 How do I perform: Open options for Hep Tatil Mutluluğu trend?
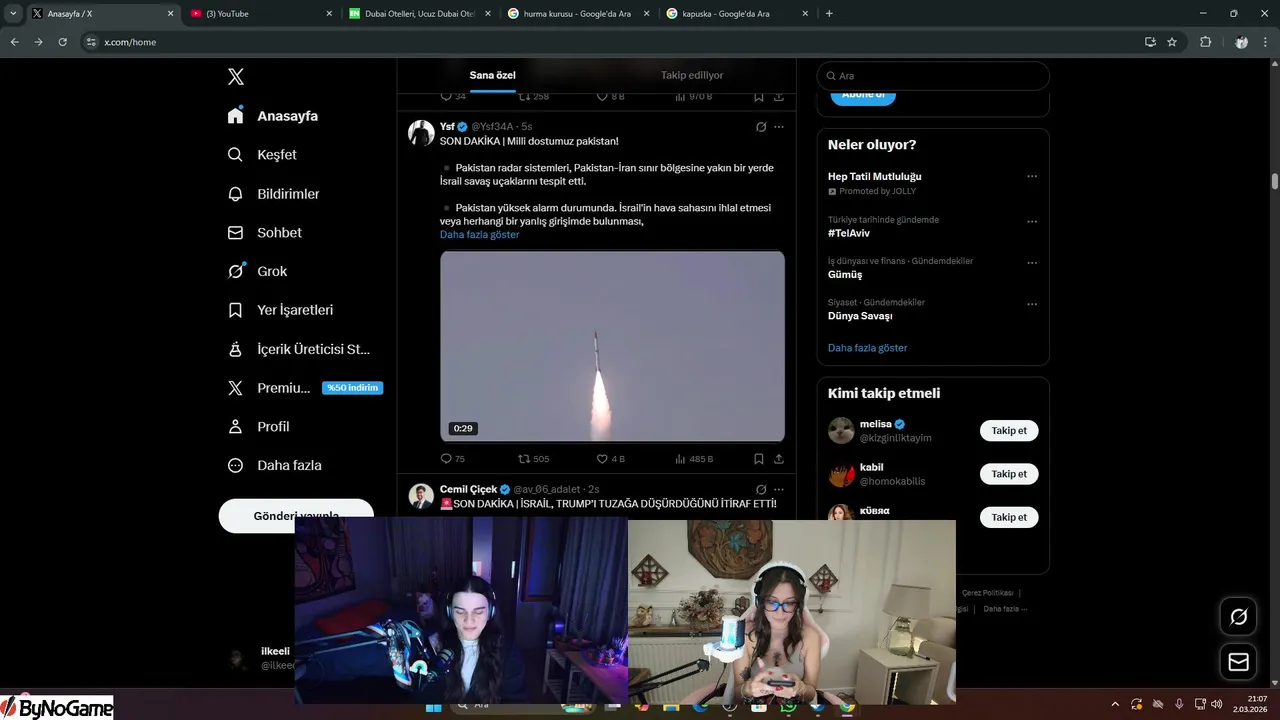pyautogui.click(x=1032, y=177)
